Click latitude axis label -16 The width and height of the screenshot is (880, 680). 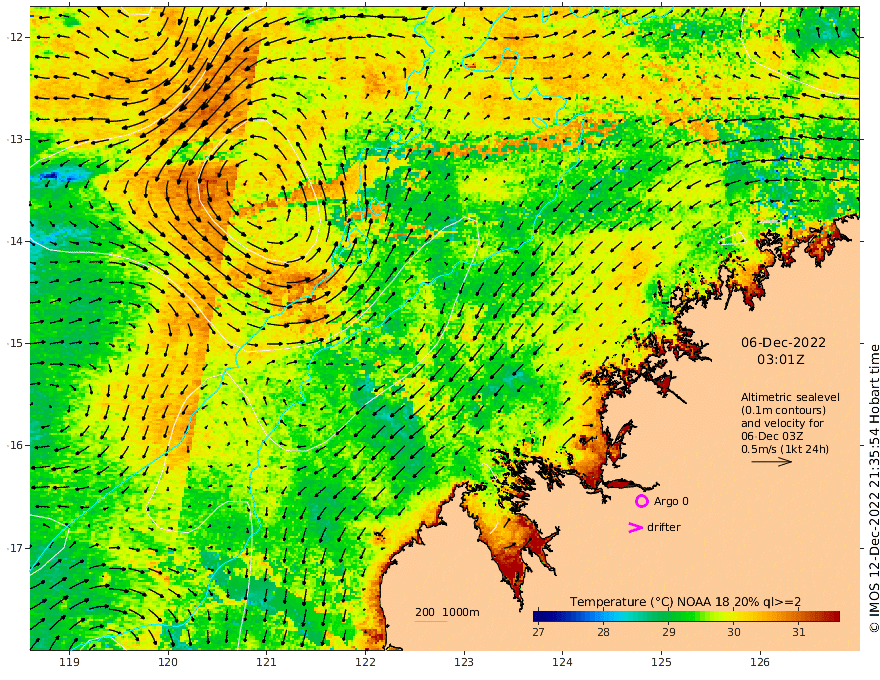click(x=15, y=445)
